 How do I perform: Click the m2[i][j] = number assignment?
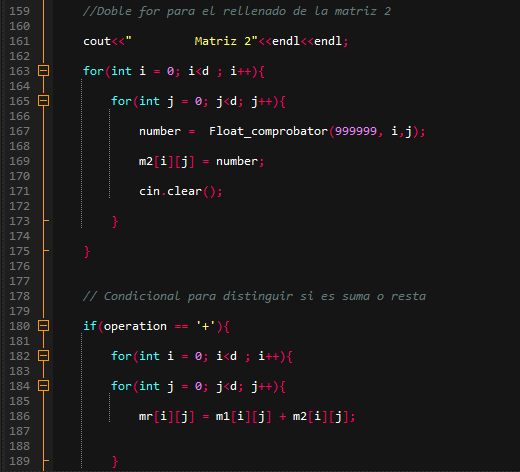point(201,162)
